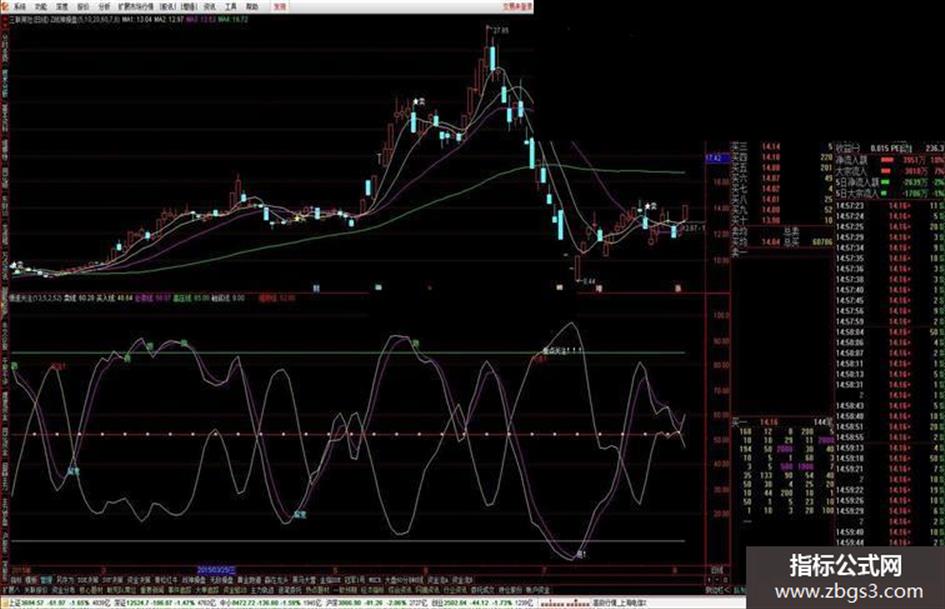Select the 14:57:23 trade tick row
The width and height of the screenshot is (945, 609).
point(890,205)
